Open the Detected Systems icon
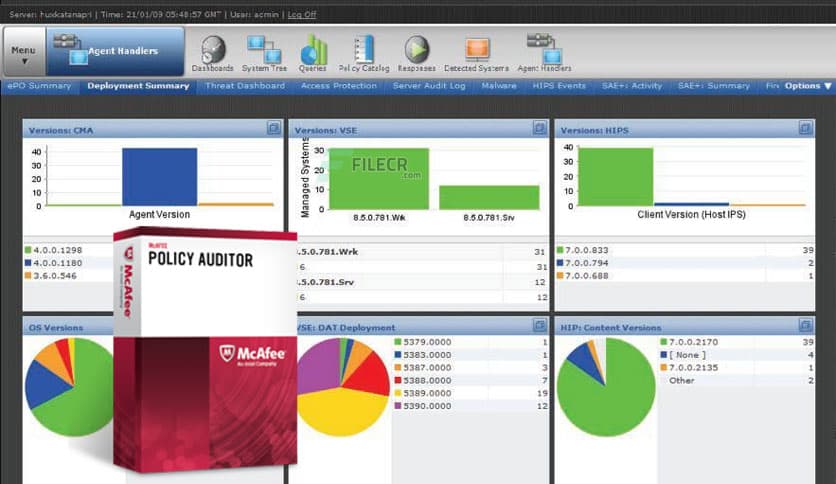836x484 pixels. pyautogui.click(x=477, y=53)
